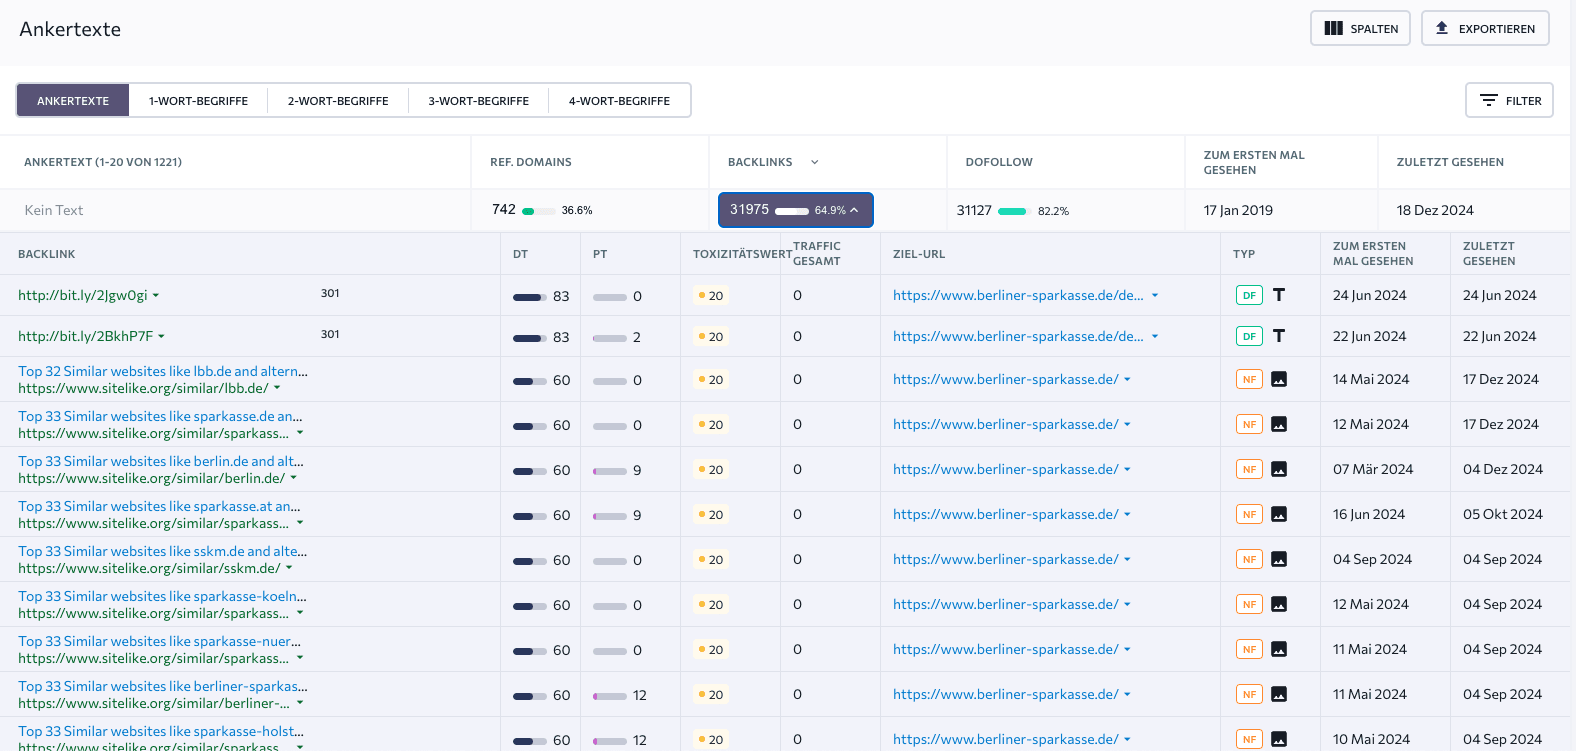Open the lbb.de similar websites backlink
The width and height of the screenshot is (1576, 751).
pyautogui.click(x=163, y=371)
